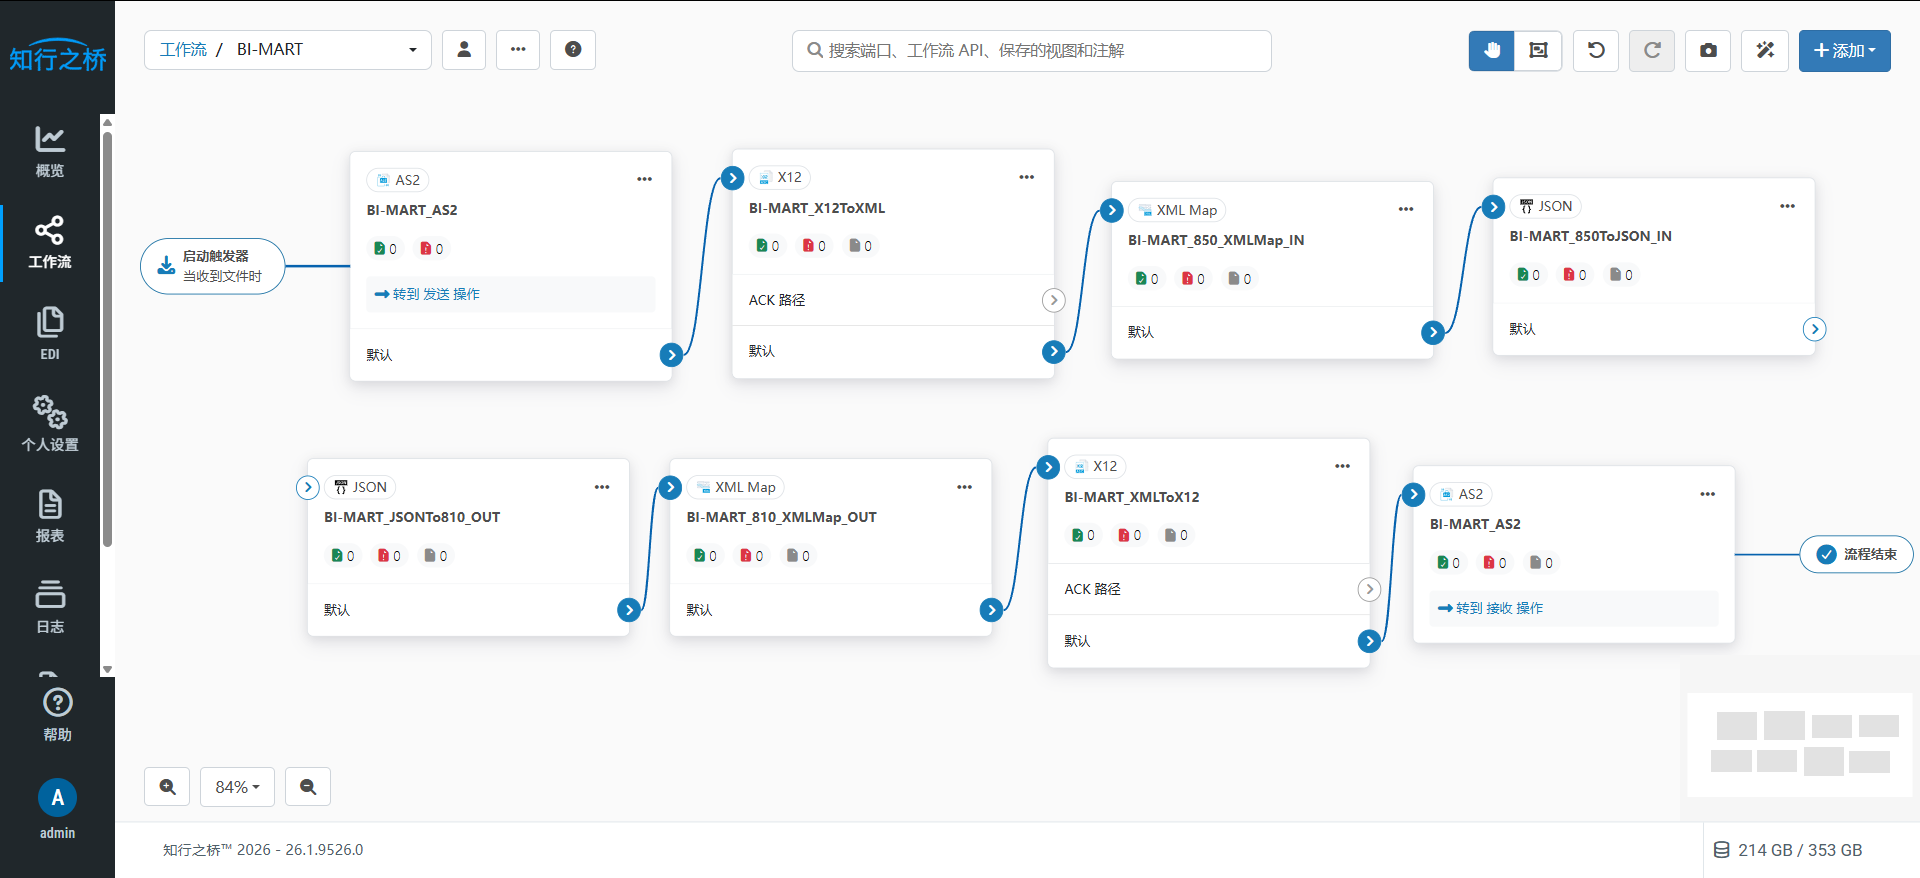Viewport: 1920px width, 878px height.
Task: Click the user icon beside workflow selector
Action: tap(464, 50)
